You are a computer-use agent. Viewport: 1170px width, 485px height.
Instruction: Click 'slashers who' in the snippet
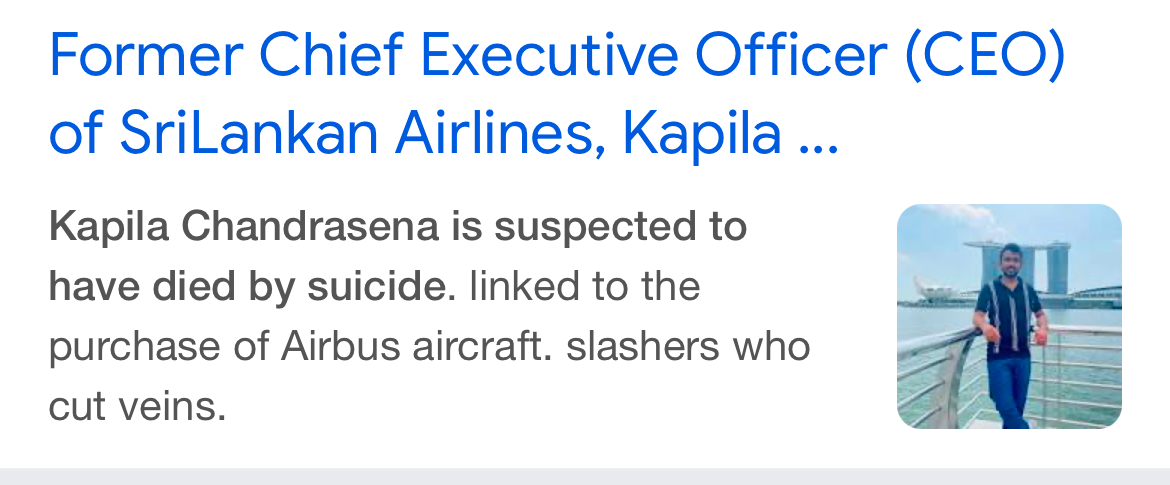(x=688, y=347)
